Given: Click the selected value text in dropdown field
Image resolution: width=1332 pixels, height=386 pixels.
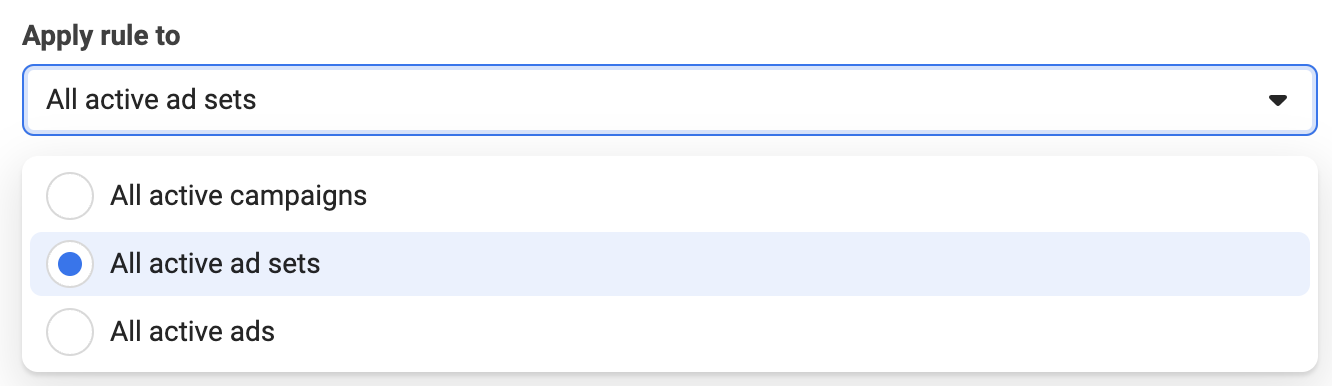Looking at the screenshot, I should (151, 100).
